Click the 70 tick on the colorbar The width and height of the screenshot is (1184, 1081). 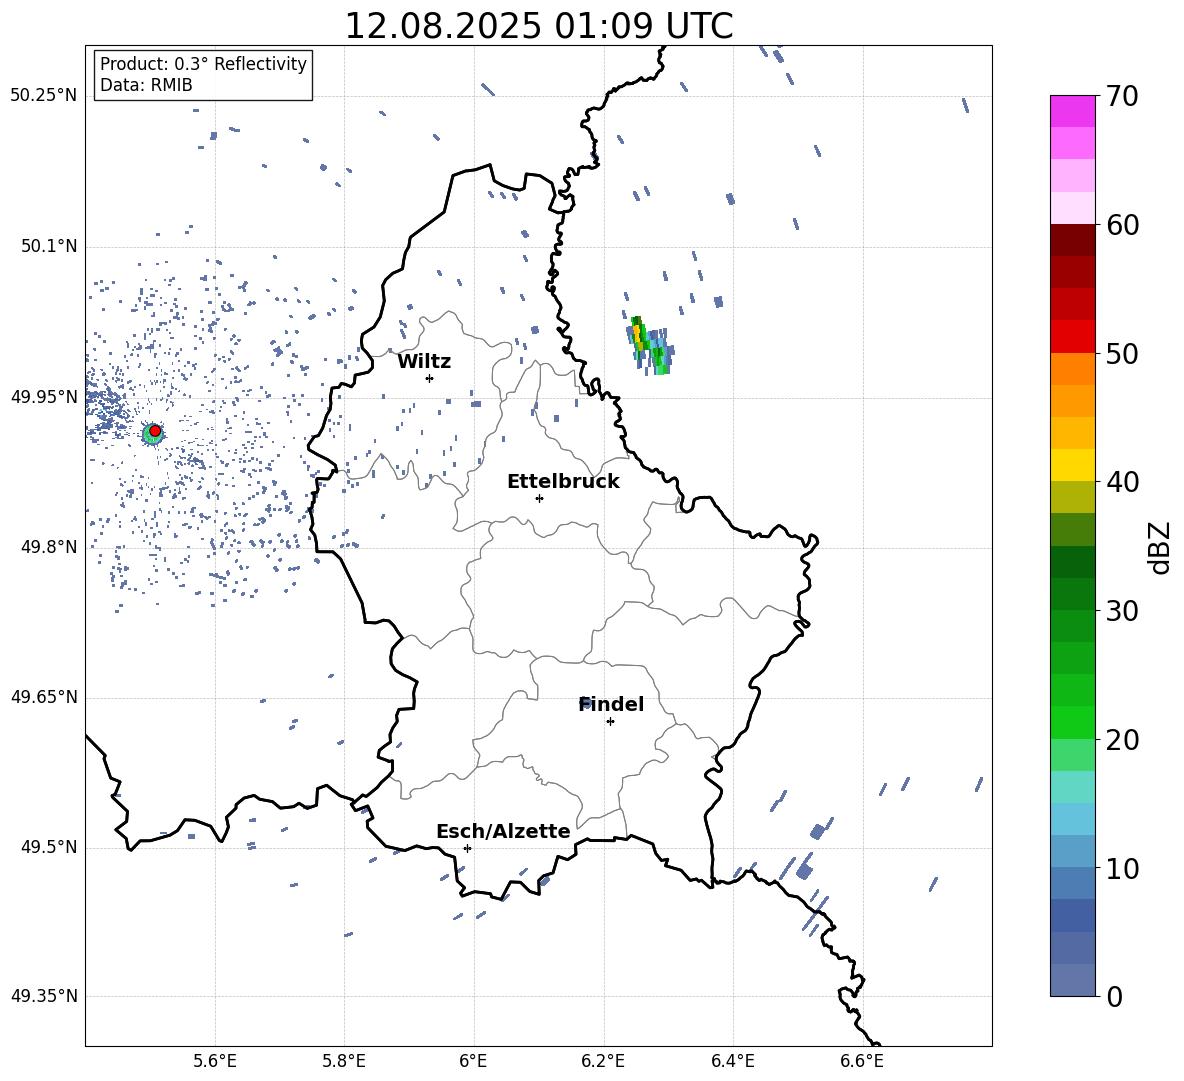1122,96
